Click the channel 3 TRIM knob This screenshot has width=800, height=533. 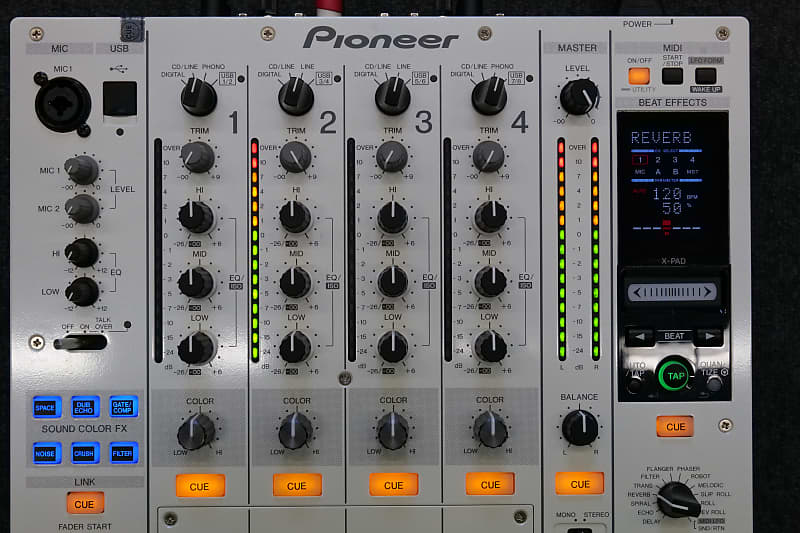(x=392, y=157)
